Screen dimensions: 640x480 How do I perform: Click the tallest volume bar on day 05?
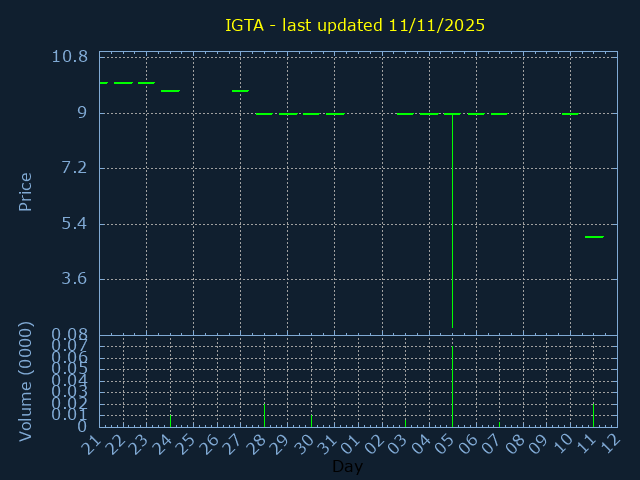(452, 387)
